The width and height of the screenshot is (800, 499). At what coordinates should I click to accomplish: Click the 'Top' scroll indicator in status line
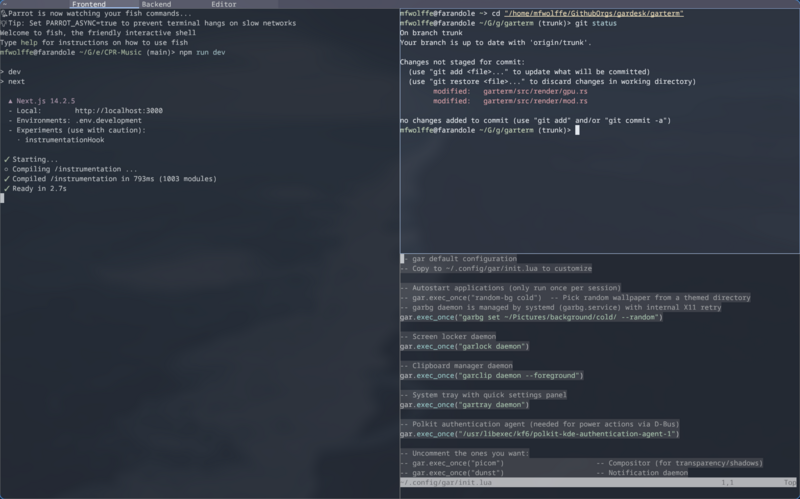click(790, 482)
